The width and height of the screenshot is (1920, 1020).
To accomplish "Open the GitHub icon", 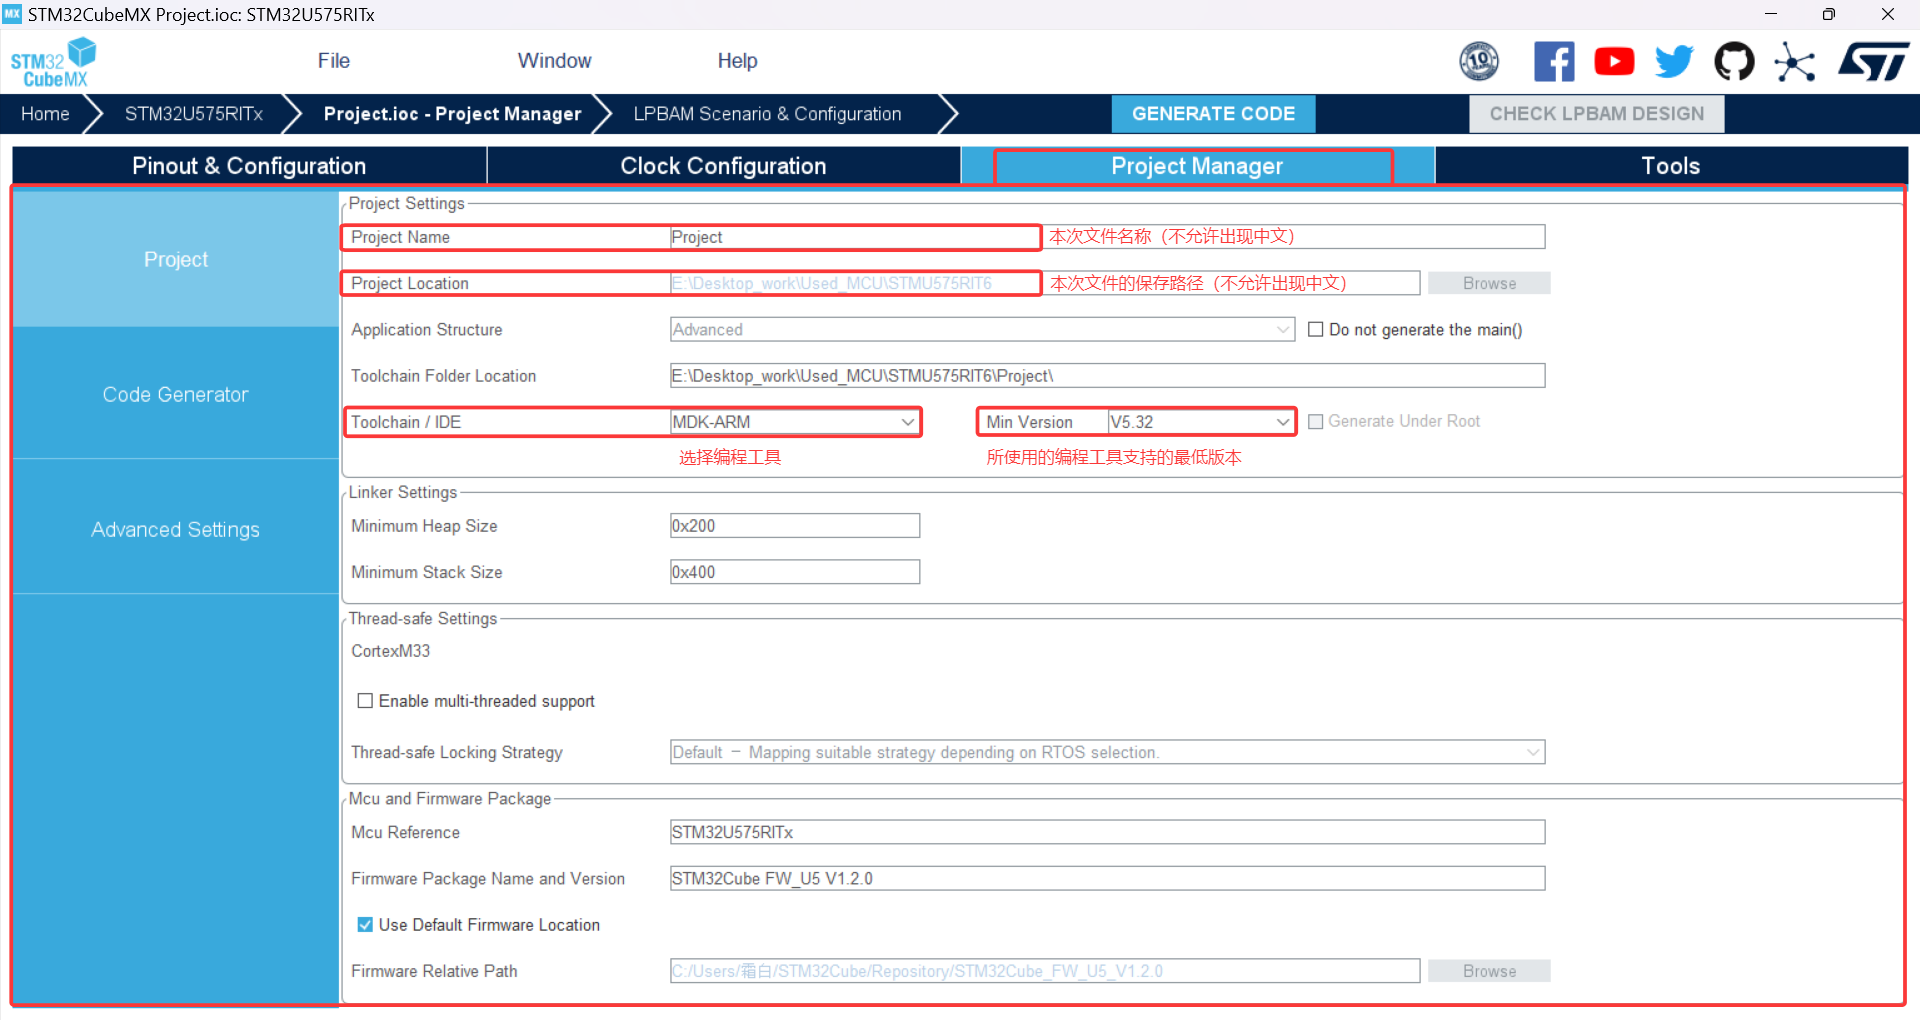I will [1734, 61].
